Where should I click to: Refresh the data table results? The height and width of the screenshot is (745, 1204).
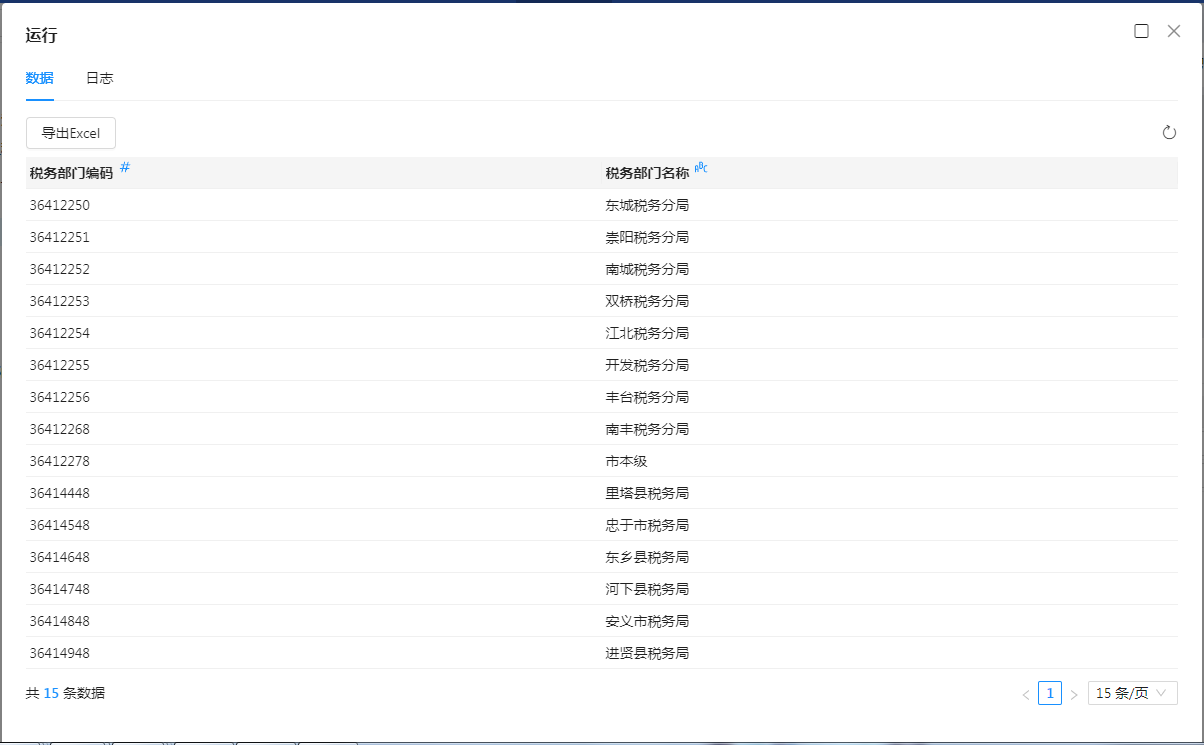coord(1169,133)
